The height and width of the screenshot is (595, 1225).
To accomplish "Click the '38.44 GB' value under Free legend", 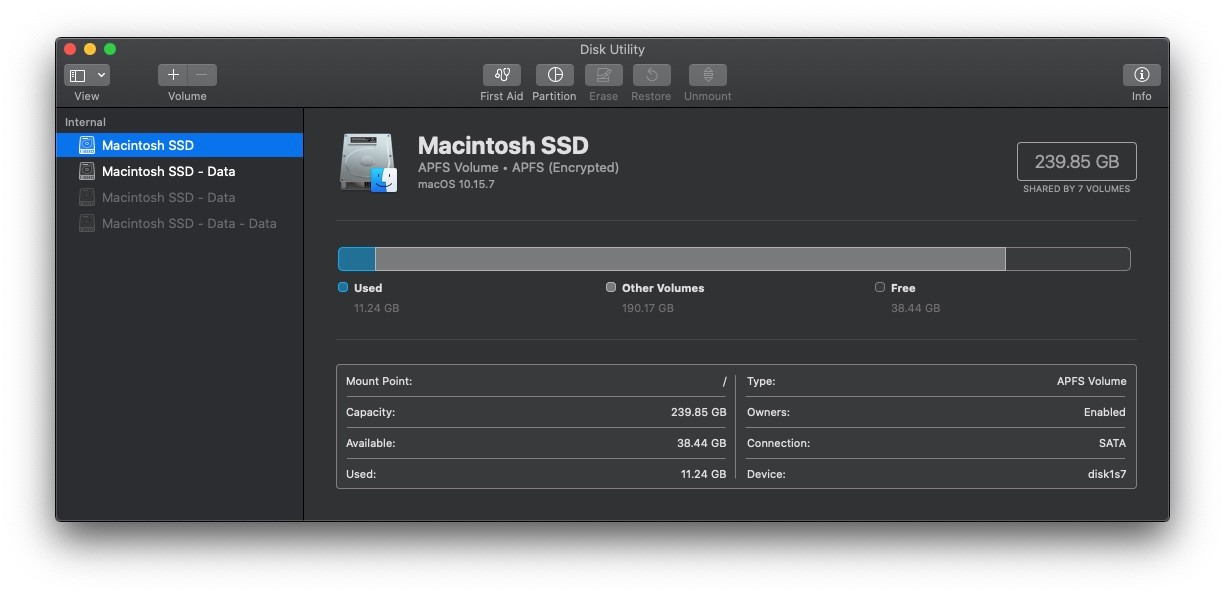I will [915, 308].
